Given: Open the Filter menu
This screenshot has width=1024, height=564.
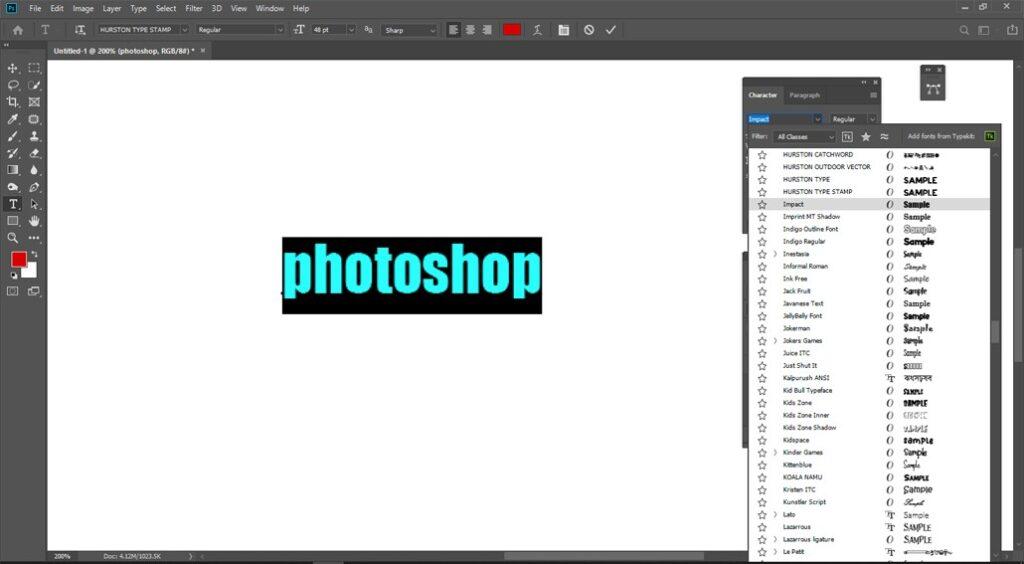Looking at the screenshot, I should point(194,8).
